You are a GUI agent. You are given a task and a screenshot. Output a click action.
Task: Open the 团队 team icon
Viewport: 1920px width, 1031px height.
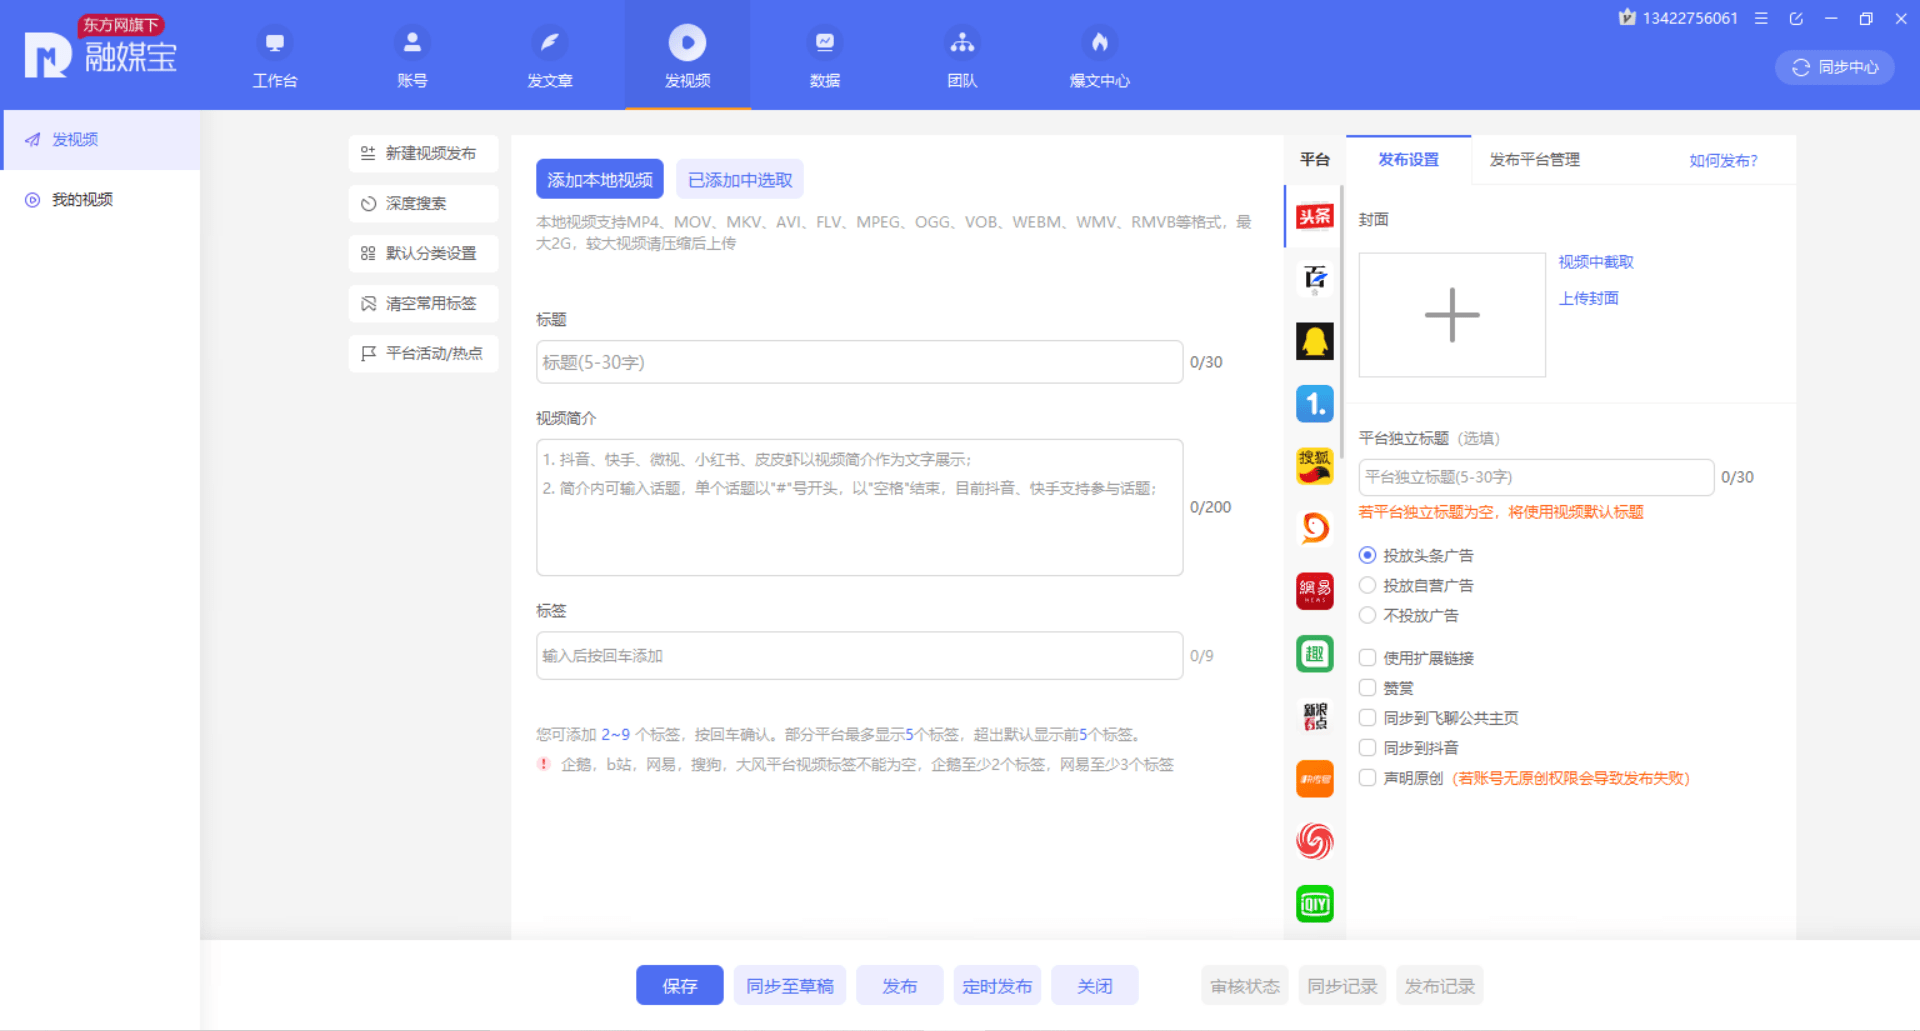(962, 43)
